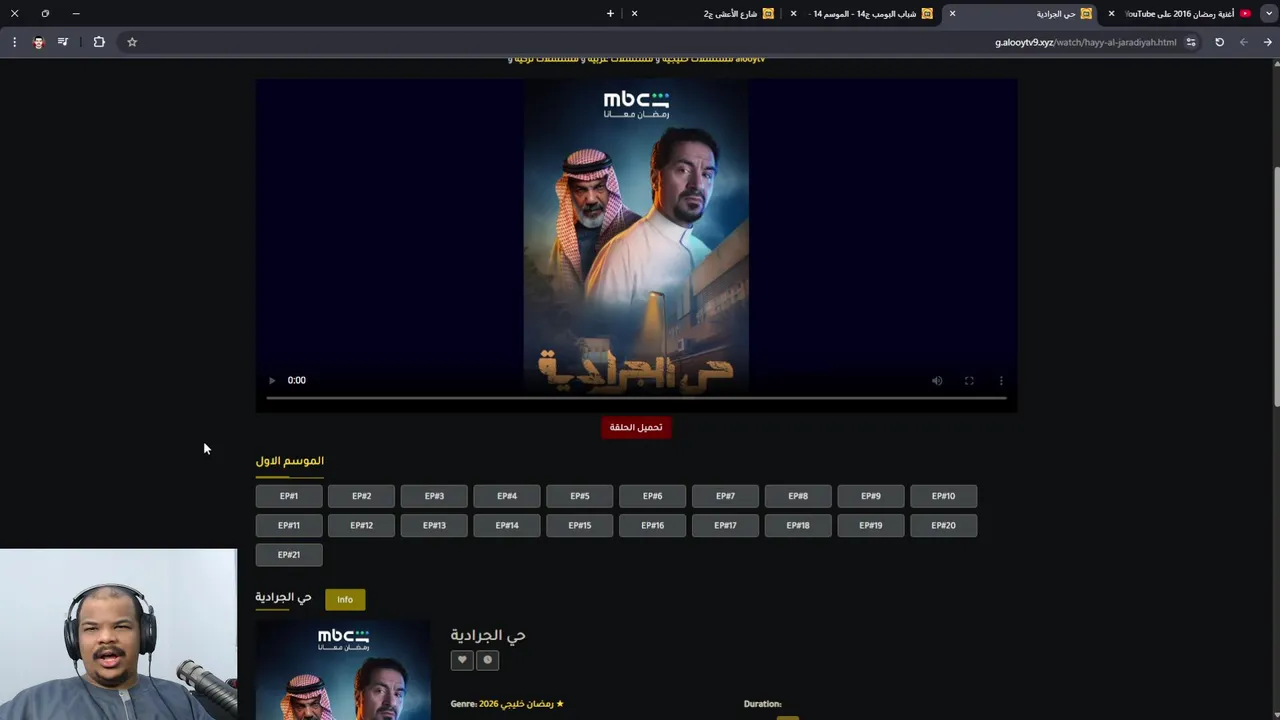Open the browser extensions puzzle icon

[x=99, y=42]
